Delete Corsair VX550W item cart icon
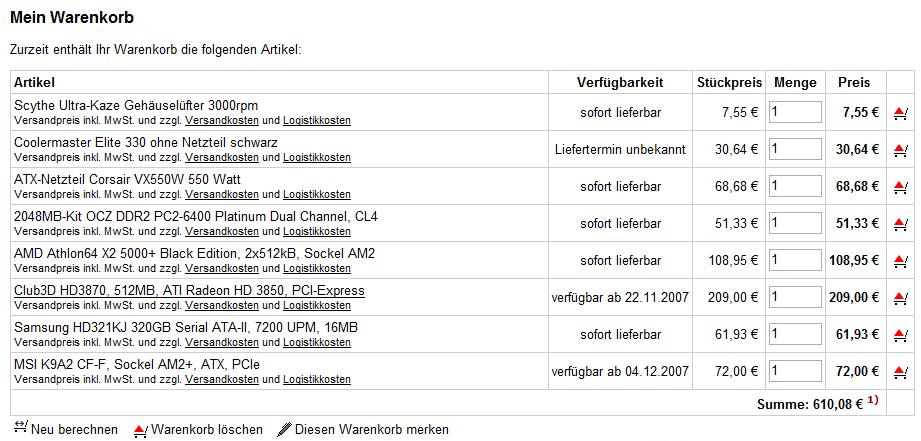This screenshot has width=921, height=441. tap(900, 187)
